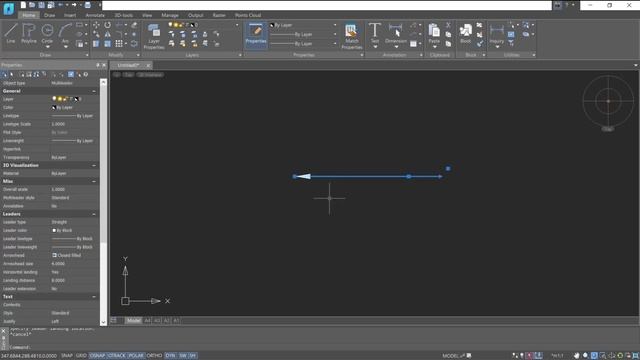Open the Annotate ribbon tab
Viewport: 640px width, 360px height.
pyautogui.click(x=95, y=15)
